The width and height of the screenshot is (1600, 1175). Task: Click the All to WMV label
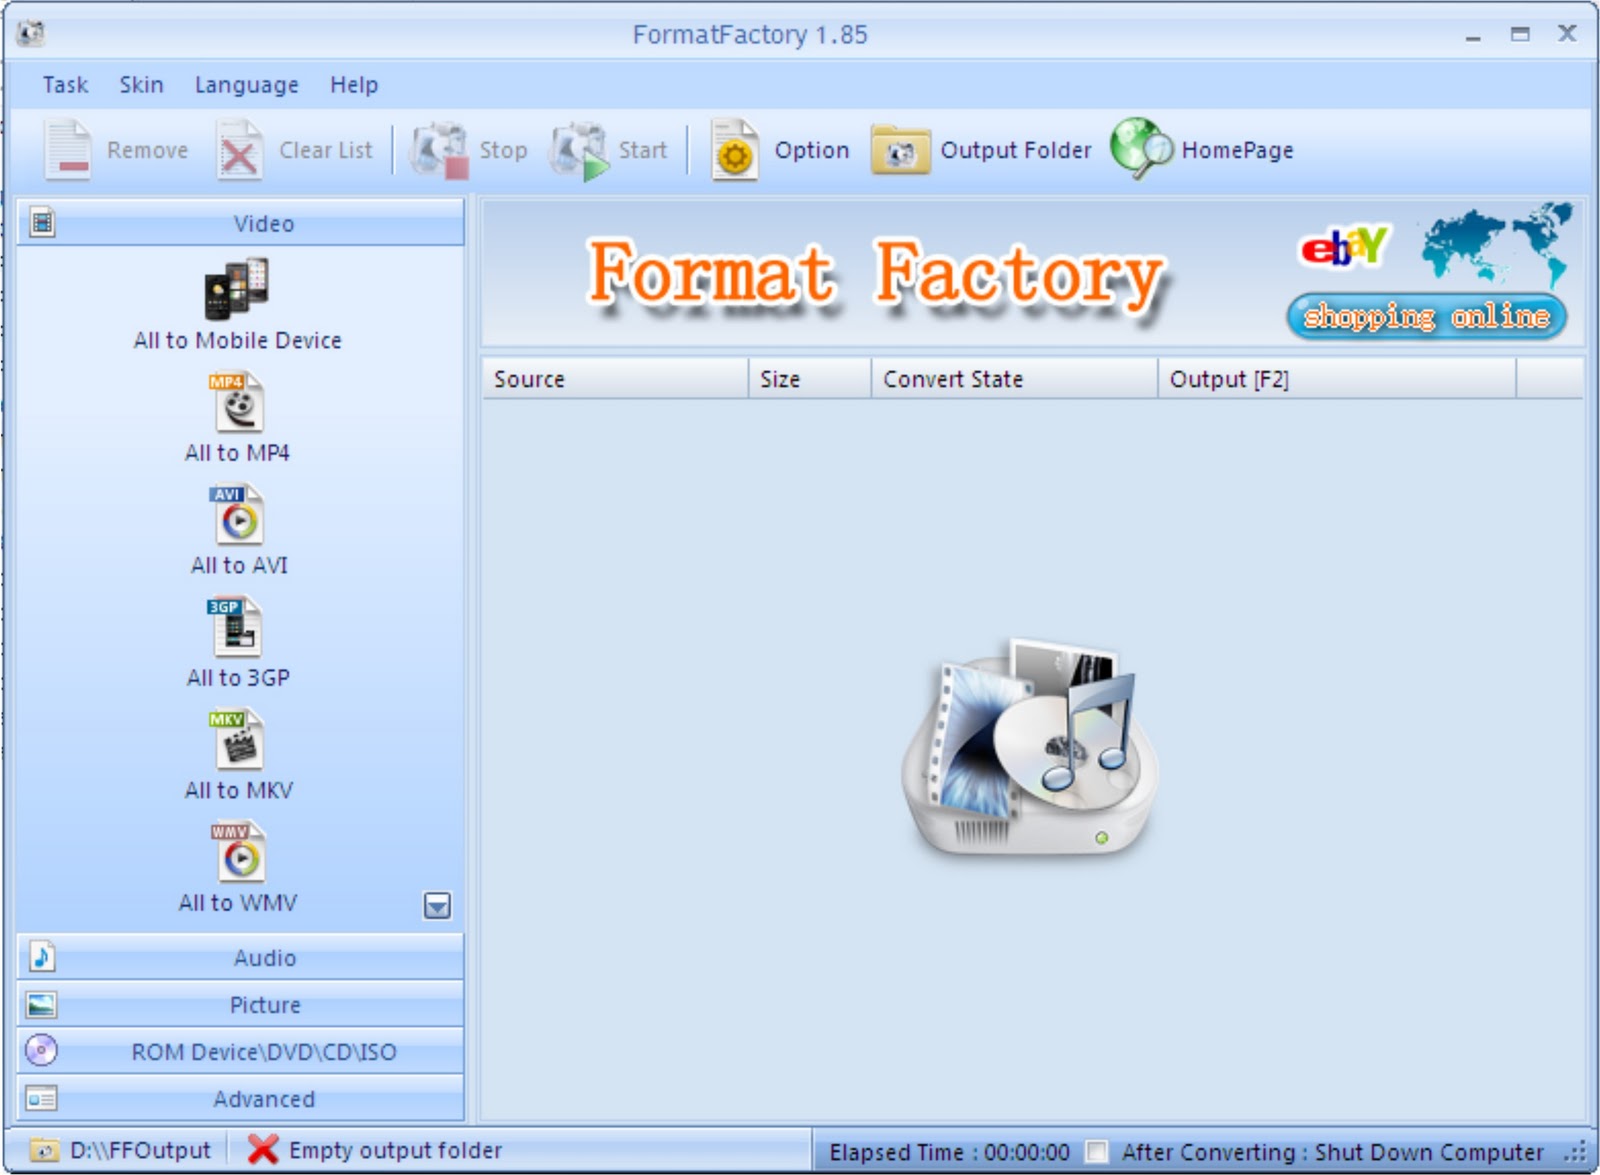pos(238,903)
